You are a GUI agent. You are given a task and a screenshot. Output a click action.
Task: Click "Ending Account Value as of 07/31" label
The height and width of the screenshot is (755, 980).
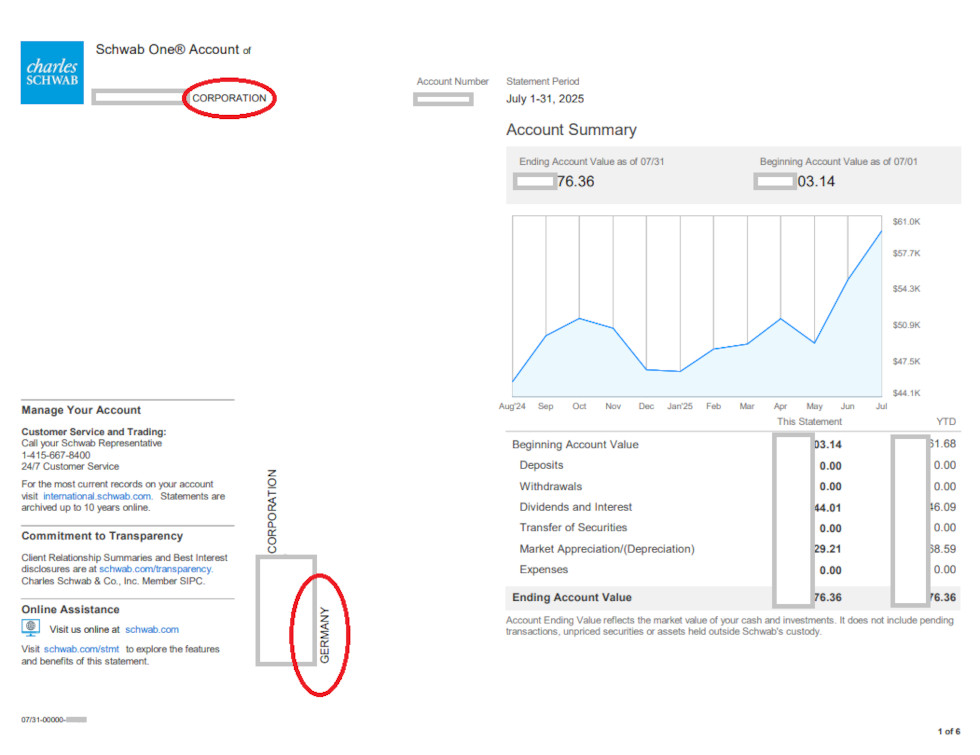[x=591, y=161]
